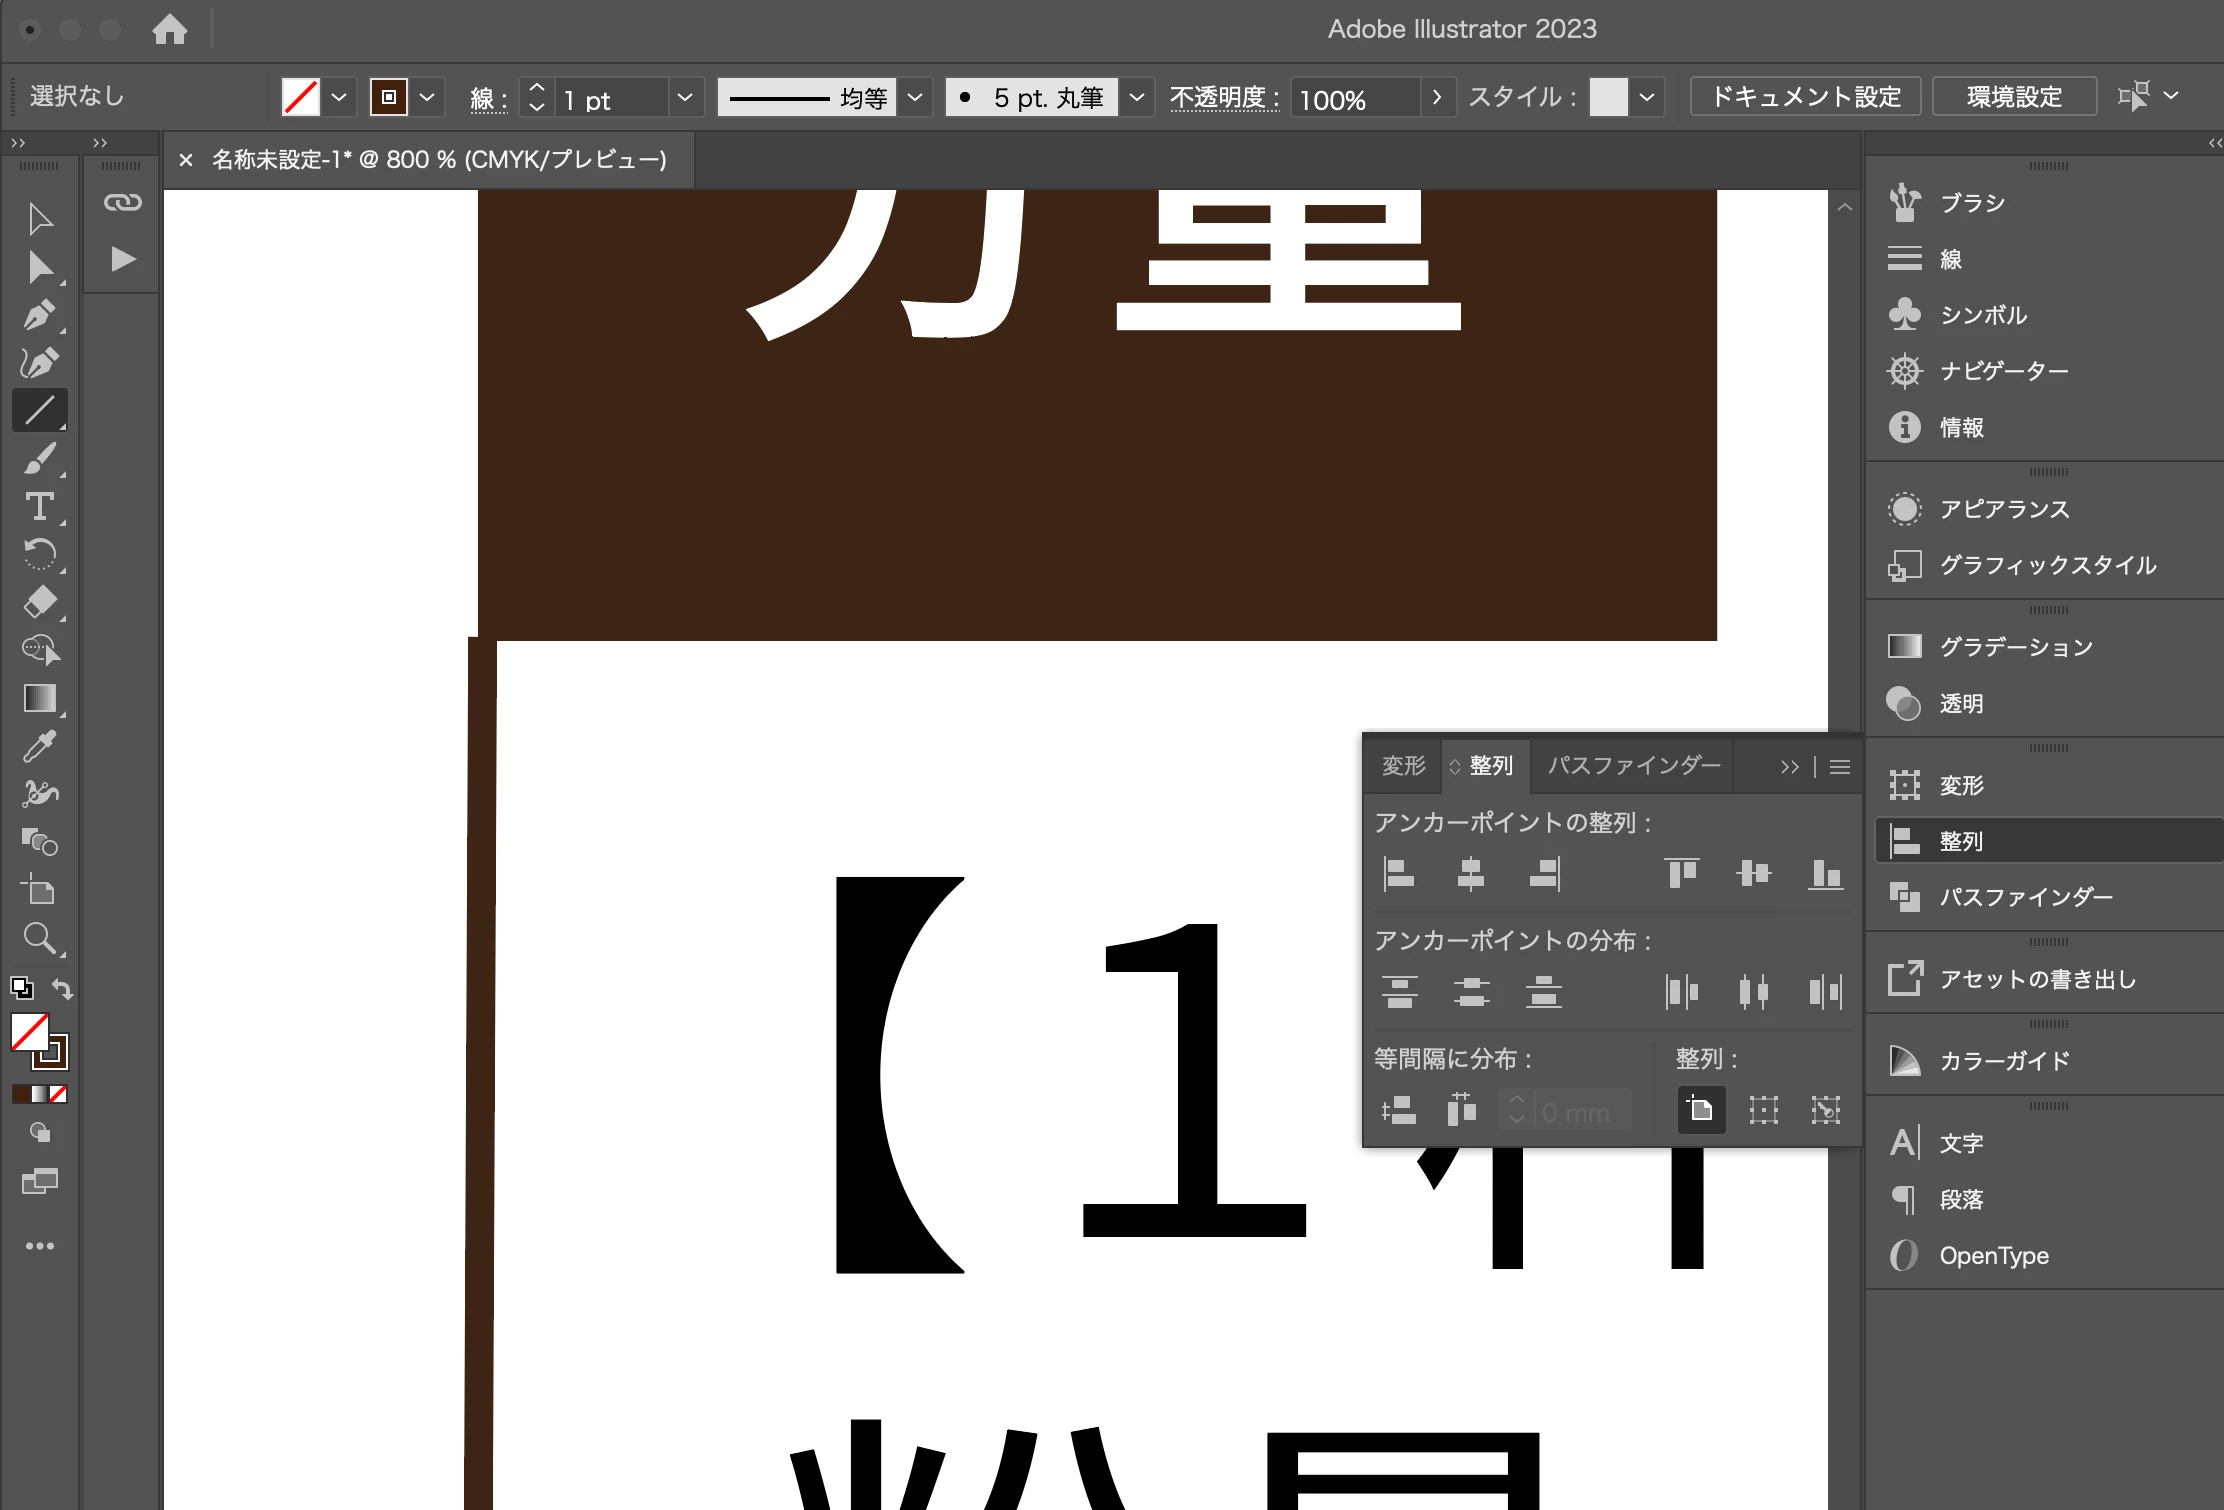This screenshot has height=1510, width=2224.
Task: Select the Eraser tool
Action: point(39,602)
